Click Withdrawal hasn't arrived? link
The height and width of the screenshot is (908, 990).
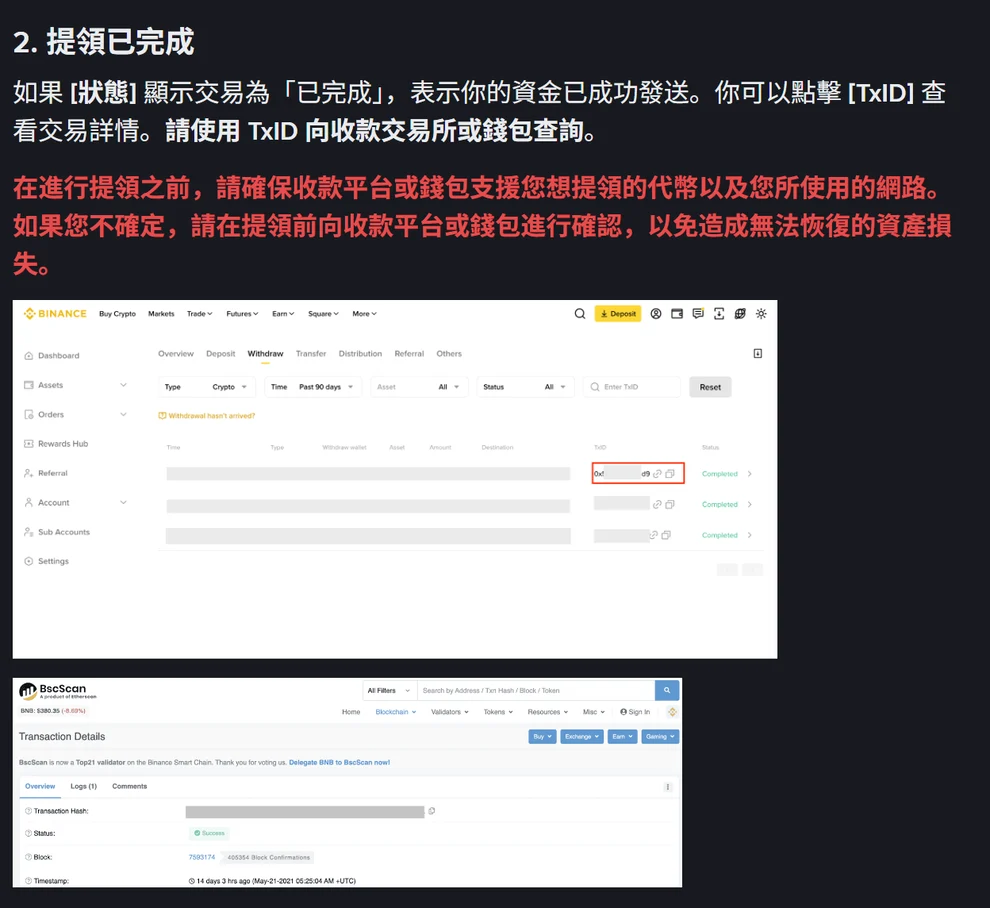pos(206,415)
